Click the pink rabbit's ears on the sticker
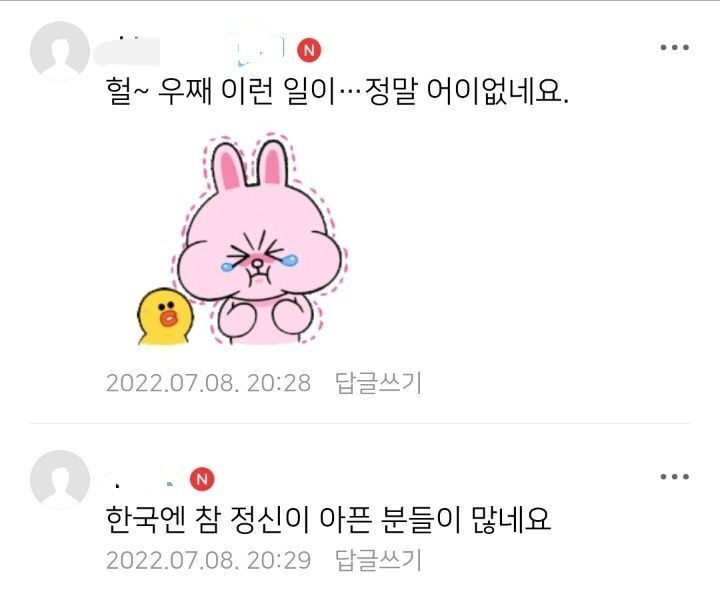This screenshot has height=600, width=720. tap(250, 163)
